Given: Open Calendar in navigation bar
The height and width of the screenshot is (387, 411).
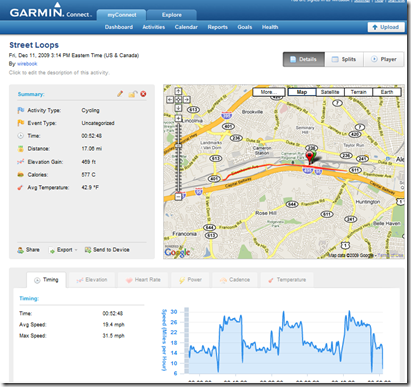Looking at the screenshot, I should (x=186, y=27).
